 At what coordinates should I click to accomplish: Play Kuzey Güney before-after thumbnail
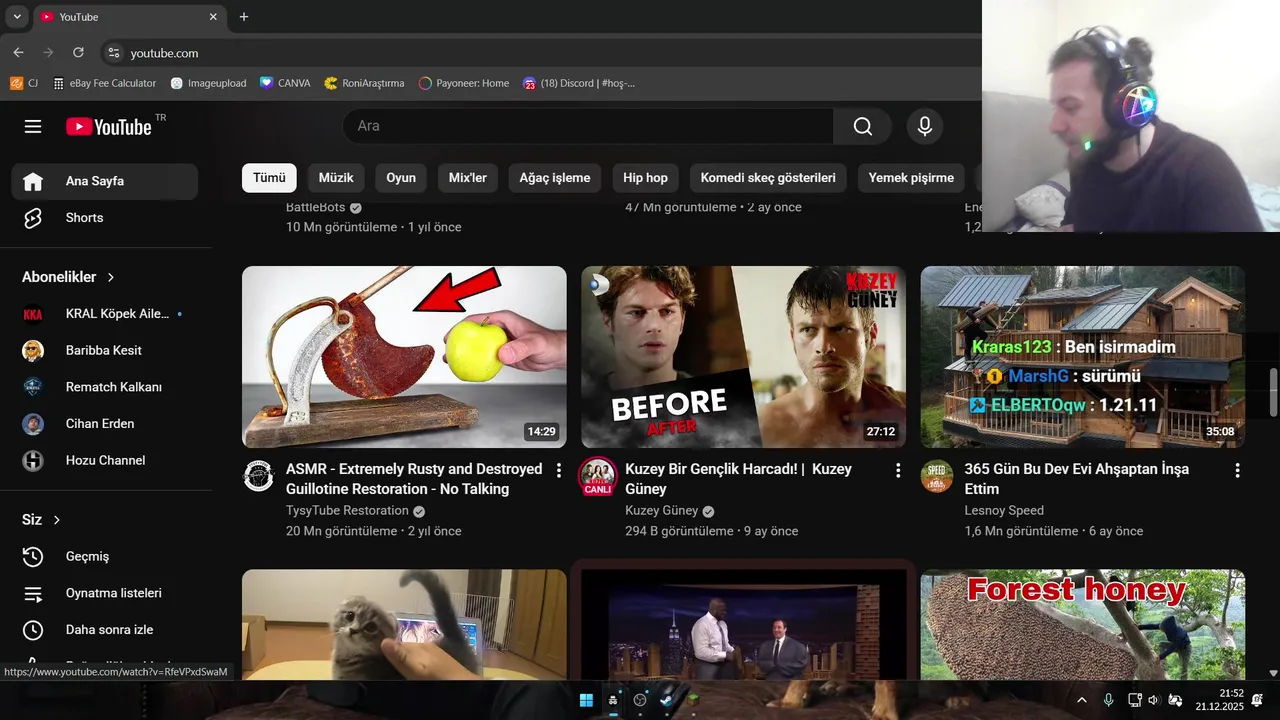743,357
